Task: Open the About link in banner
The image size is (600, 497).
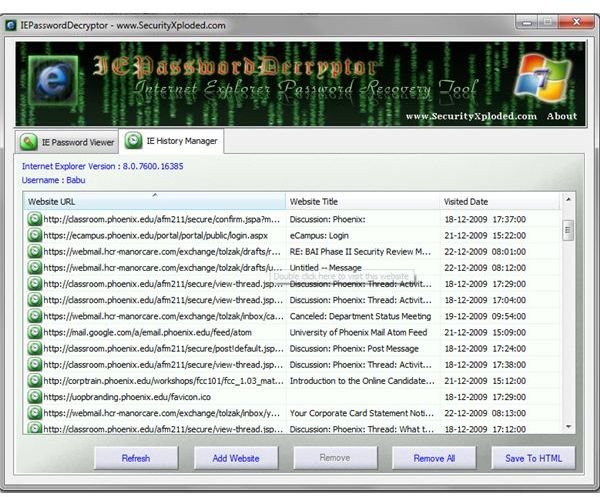Action: pos(562,116)
